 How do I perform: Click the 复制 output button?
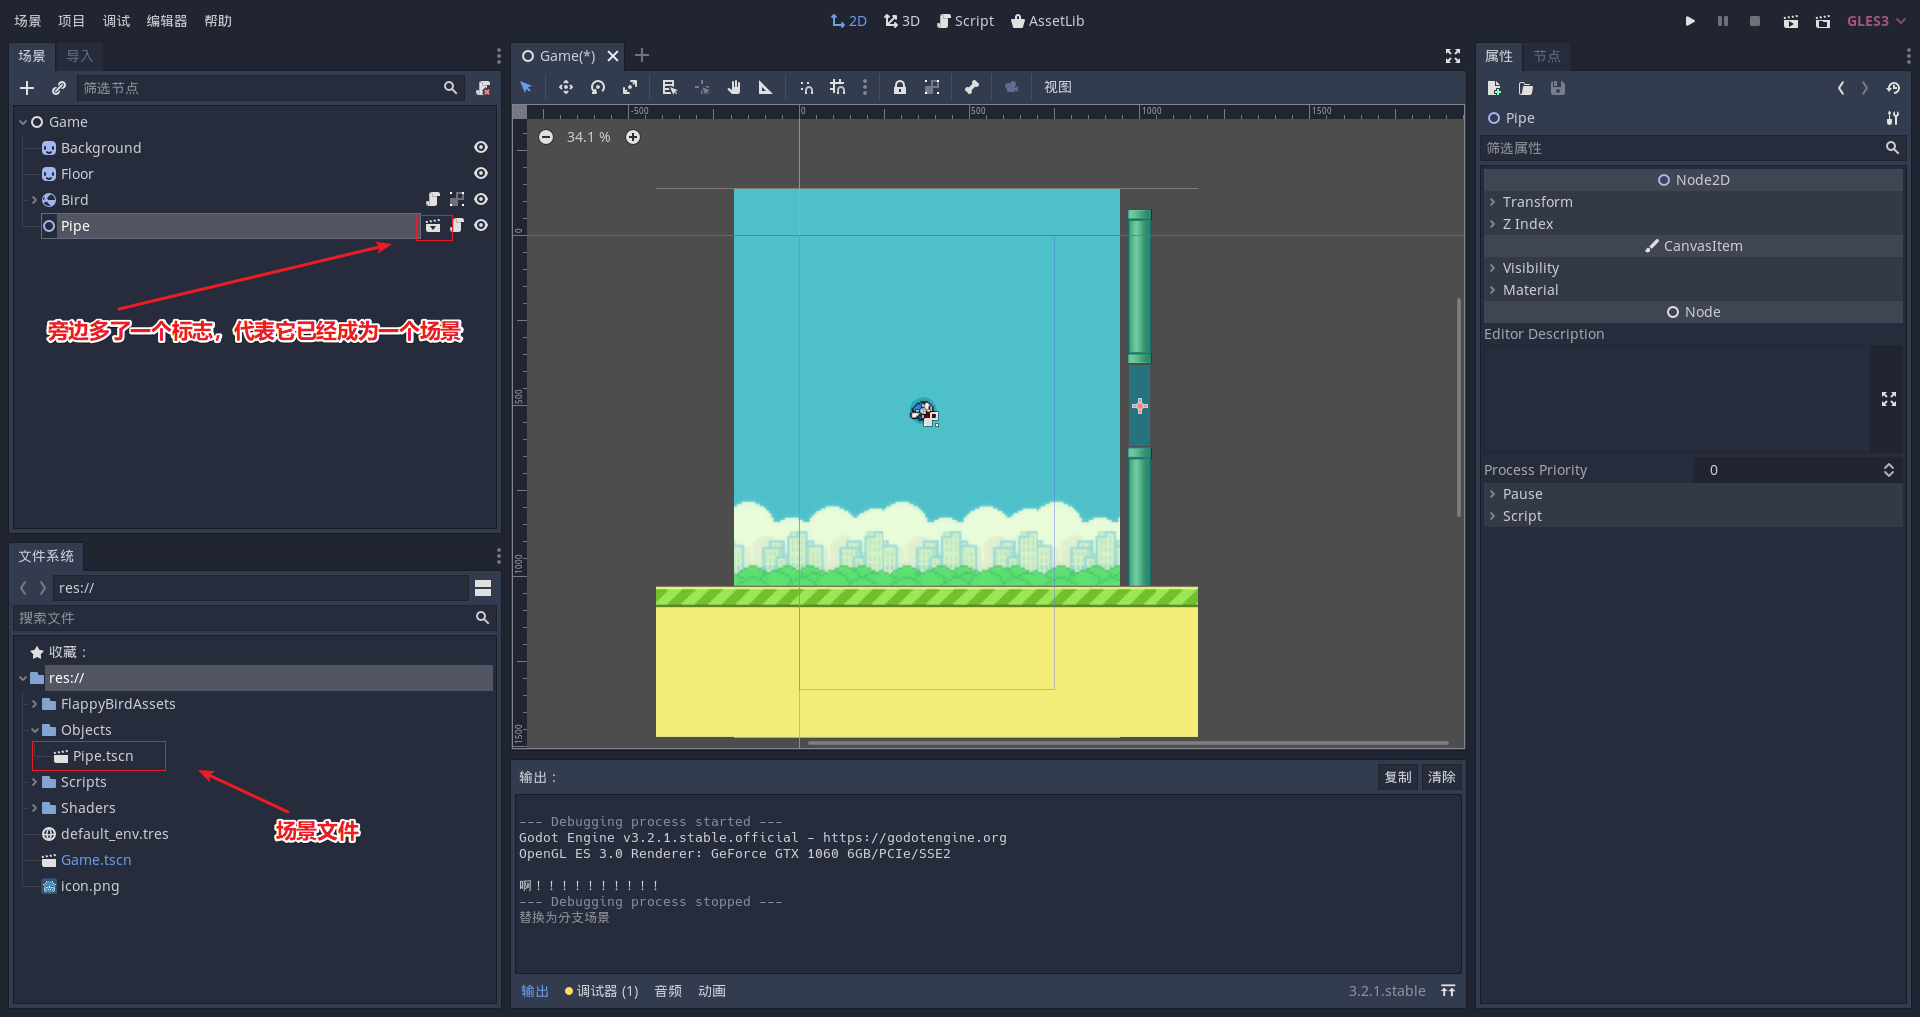(1398, 777)
